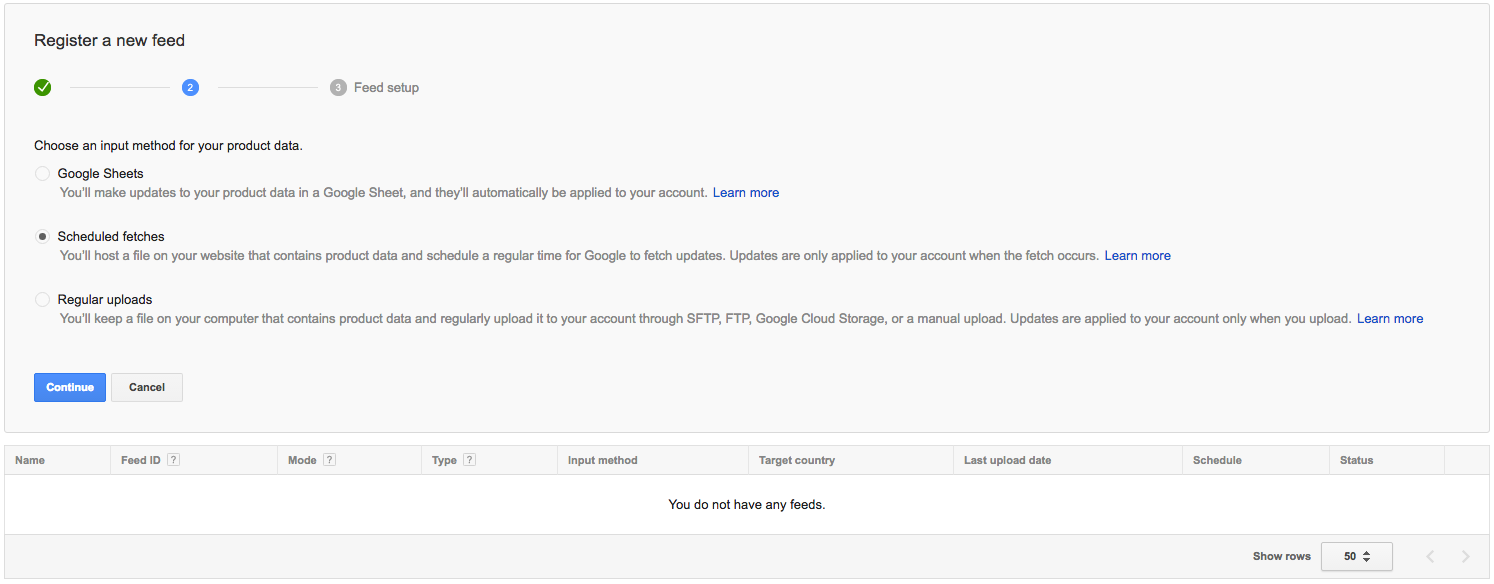This screenshot has width=1494, height=584.
Task: Open the Feed ID help tooltip
Action: (x=173, y=460)
